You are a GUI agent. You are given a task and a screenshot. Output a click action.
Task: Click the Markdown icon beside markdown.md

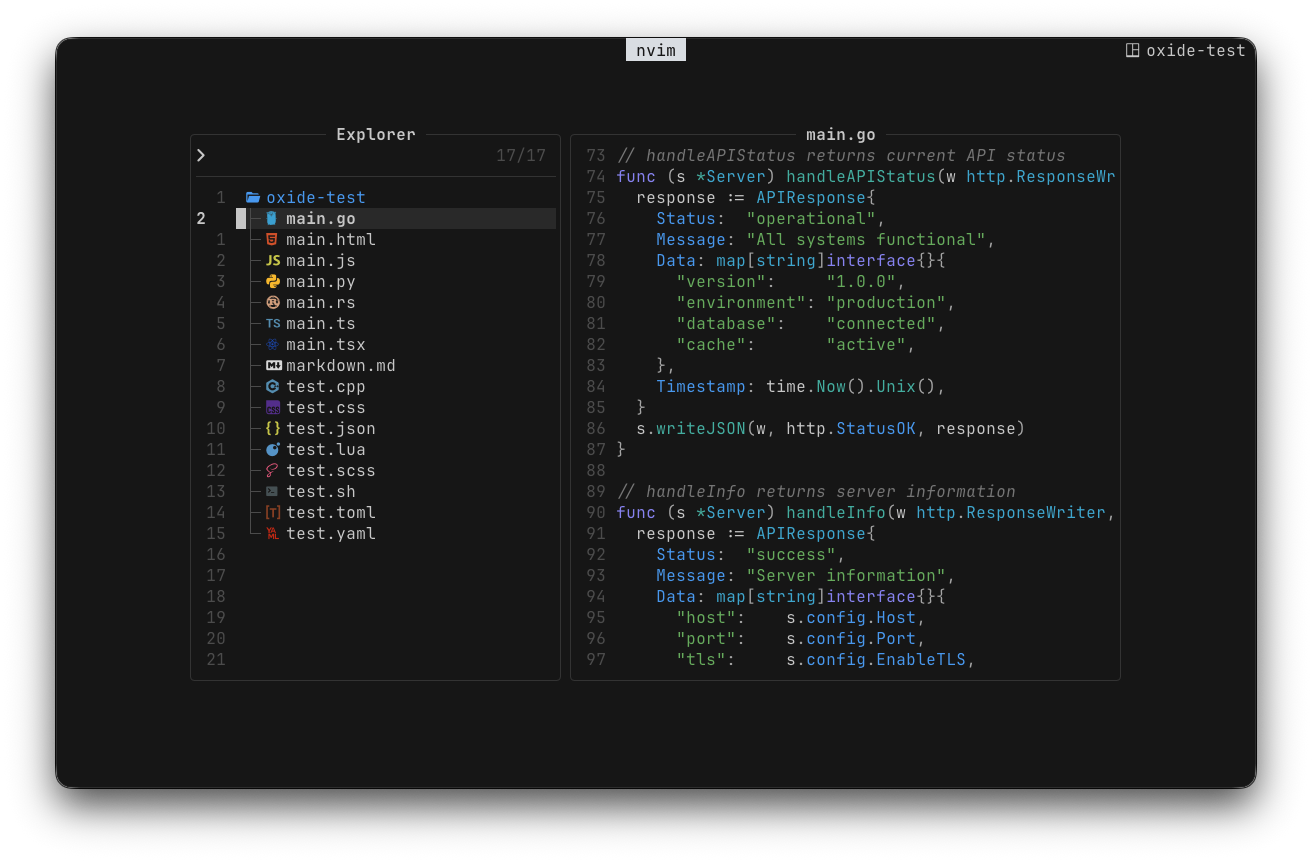(273, 365)
